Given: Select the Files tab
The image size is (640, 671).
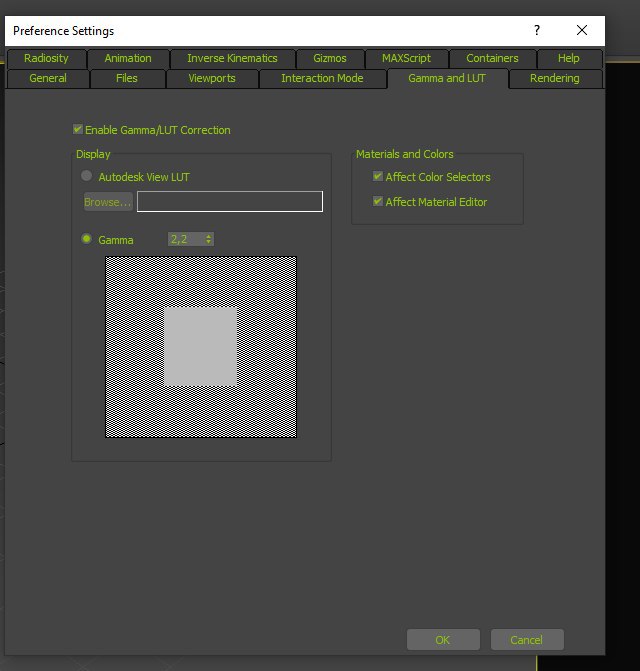Looking at the screenshot, I should [x=127, y=78].
